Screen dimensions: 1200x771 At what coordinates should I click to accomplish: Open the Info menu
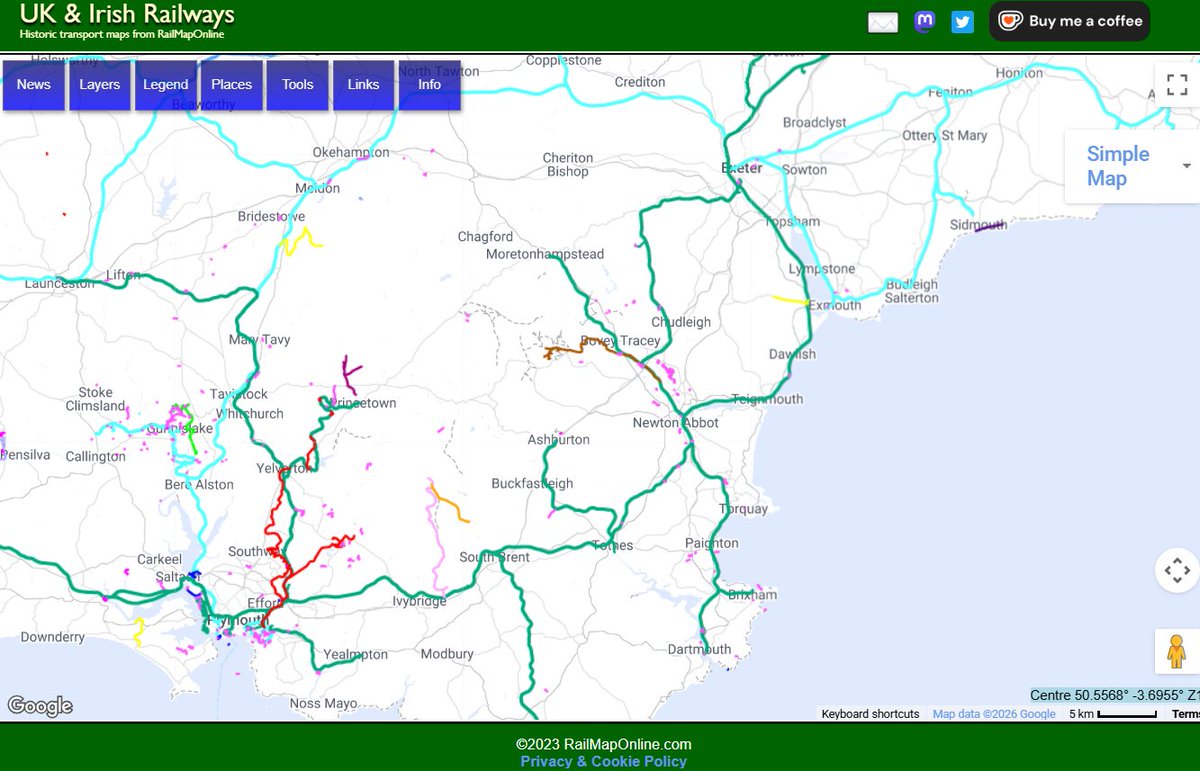coord(429,85)
